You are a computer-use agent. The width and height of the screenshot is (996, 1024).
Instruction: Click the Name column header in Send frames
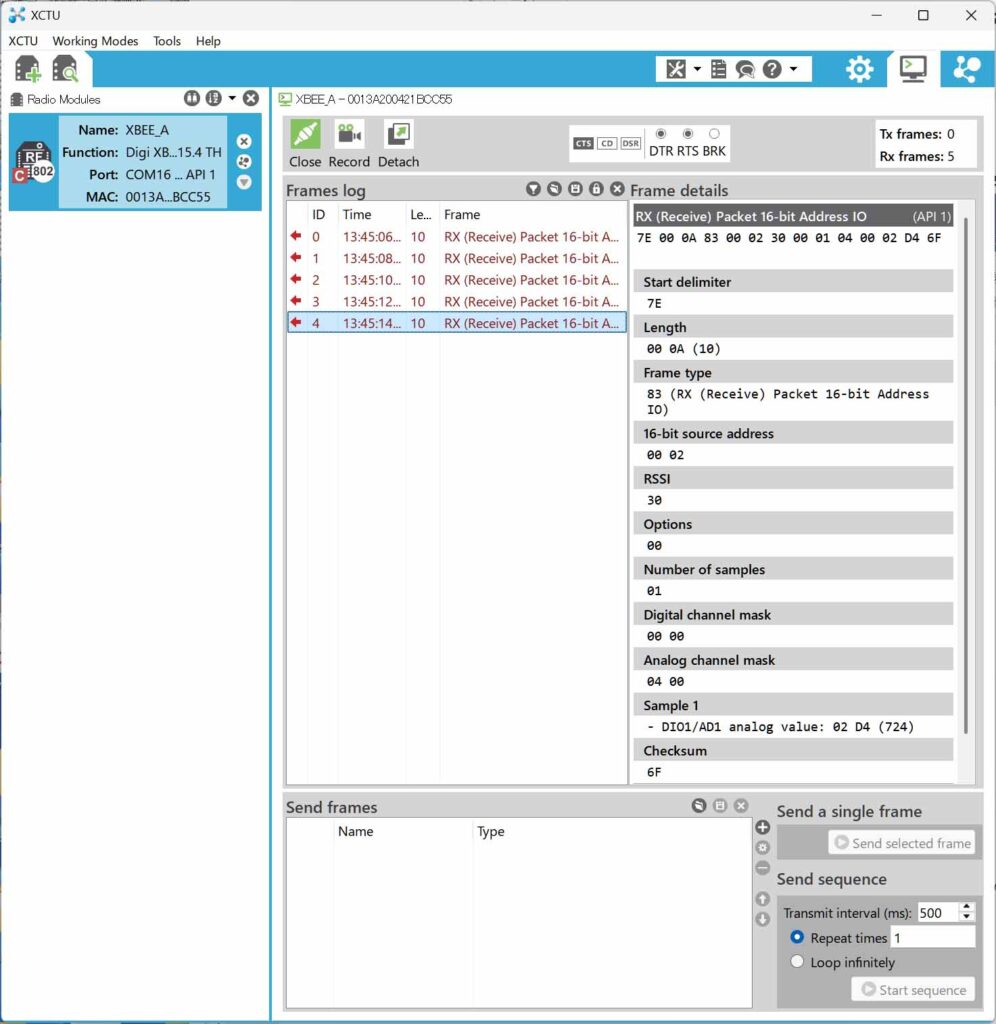pos(402,831)
